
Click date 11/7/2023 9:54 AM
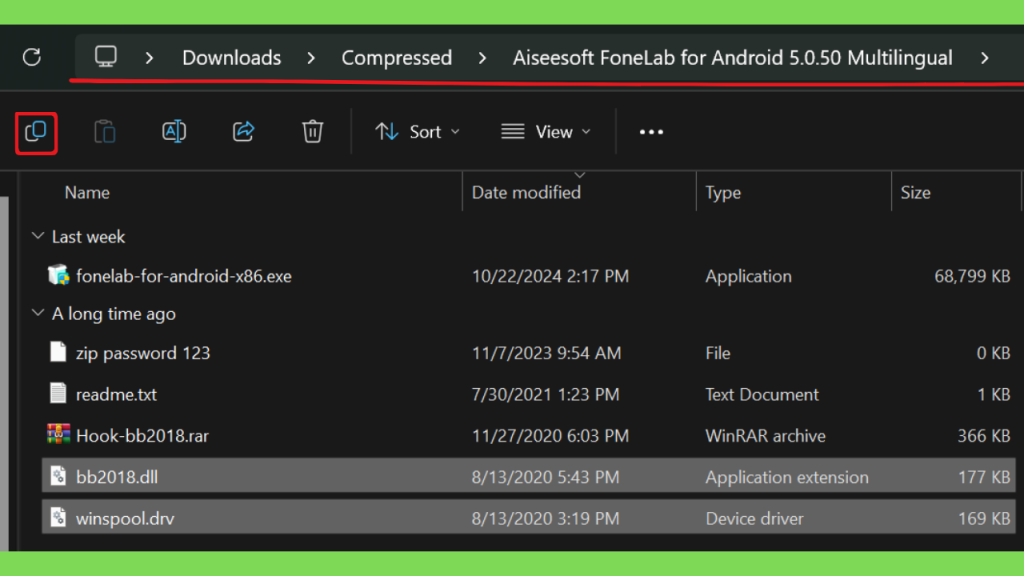(546, 353)
